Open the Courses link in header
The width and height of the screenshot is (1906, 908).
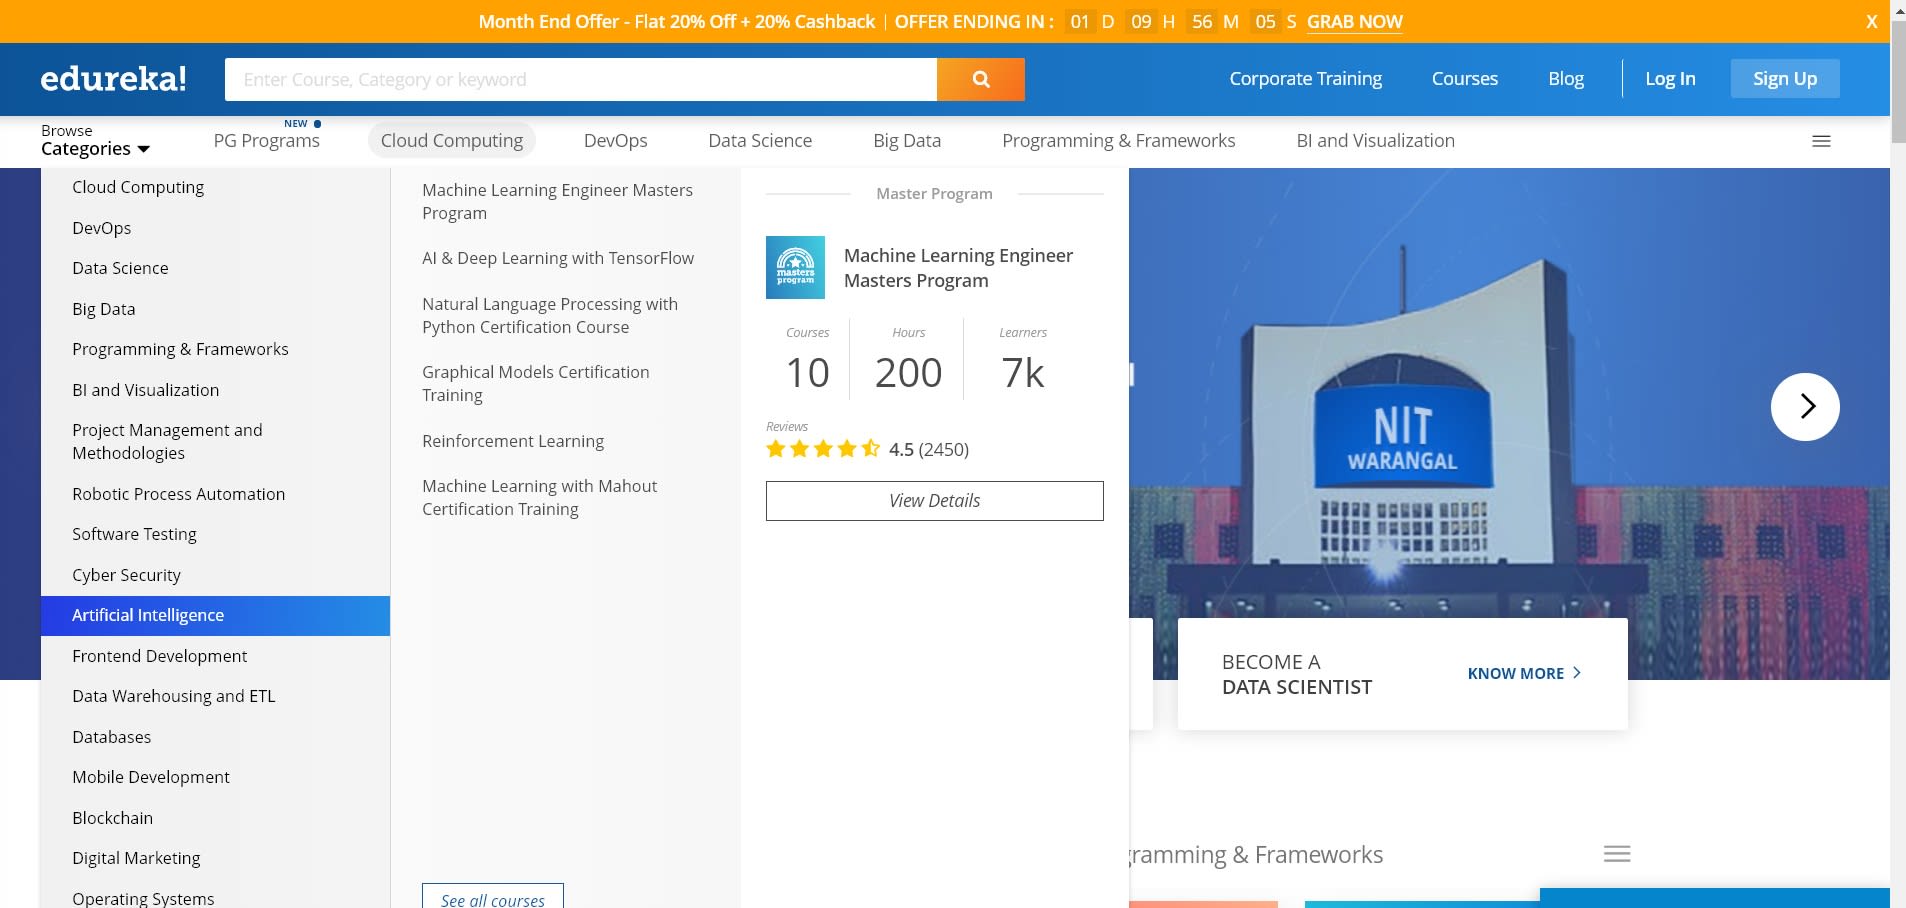tap(1464, 79)
